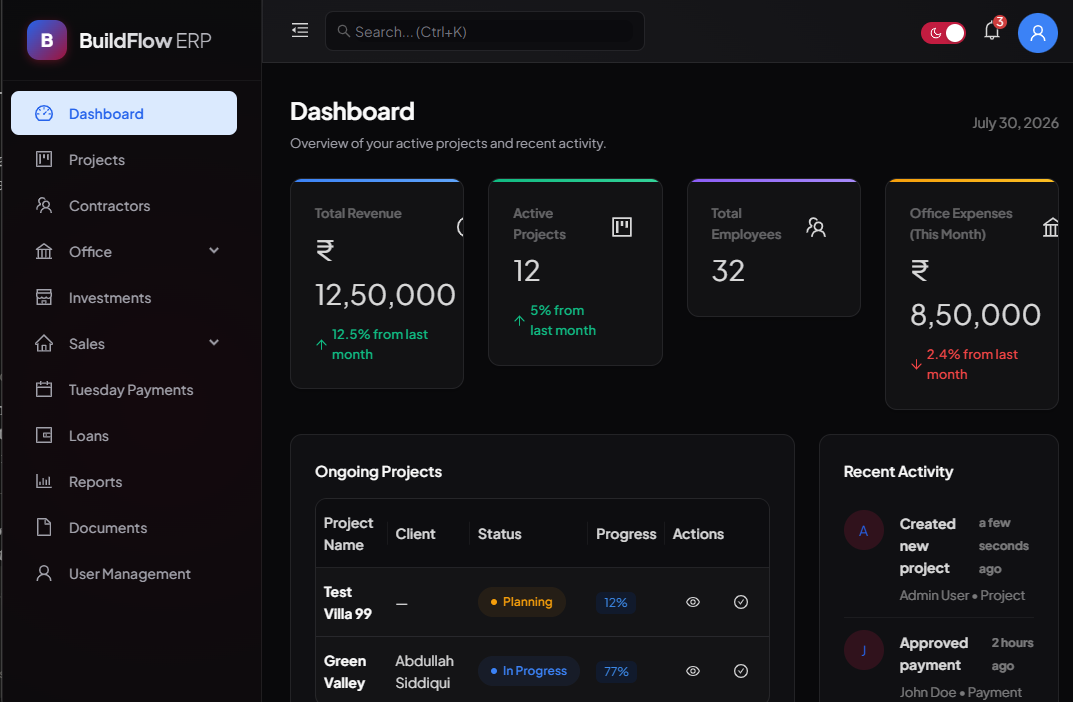Click the 77% progress indicator
The width and height of the screenshot is (1073, 702).
(x=616, y=672)
